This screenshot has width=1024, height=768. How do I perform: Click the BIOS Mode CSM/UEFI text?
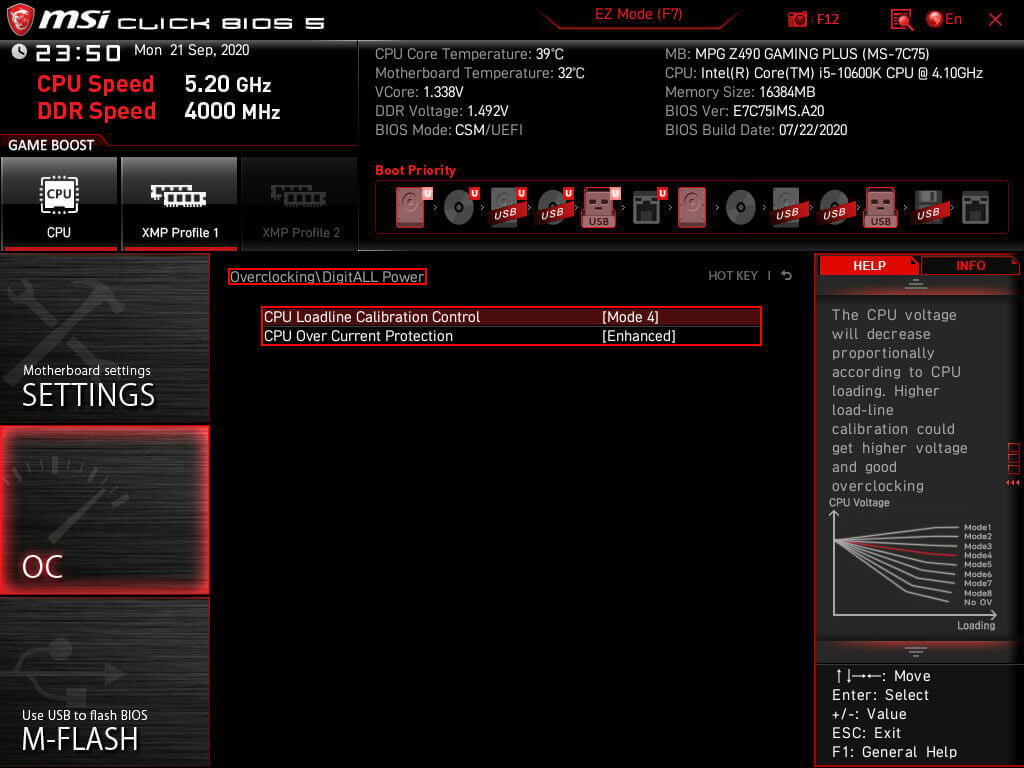[x=449, y=130]
